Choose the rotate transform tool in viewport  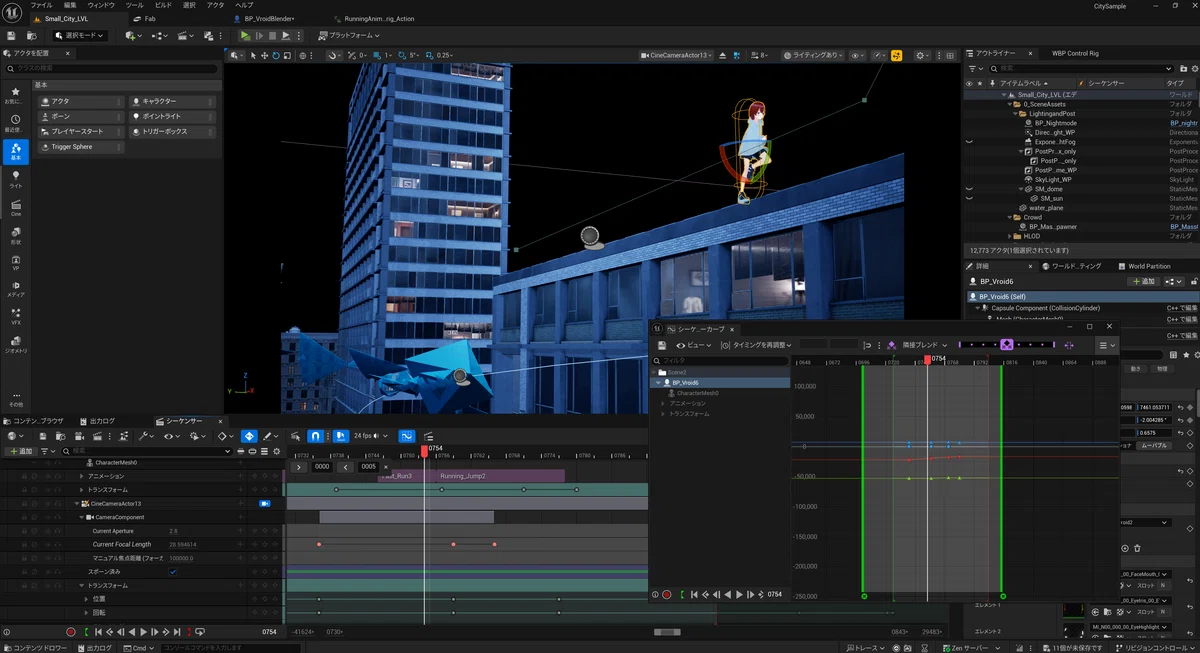coord(276,55)
